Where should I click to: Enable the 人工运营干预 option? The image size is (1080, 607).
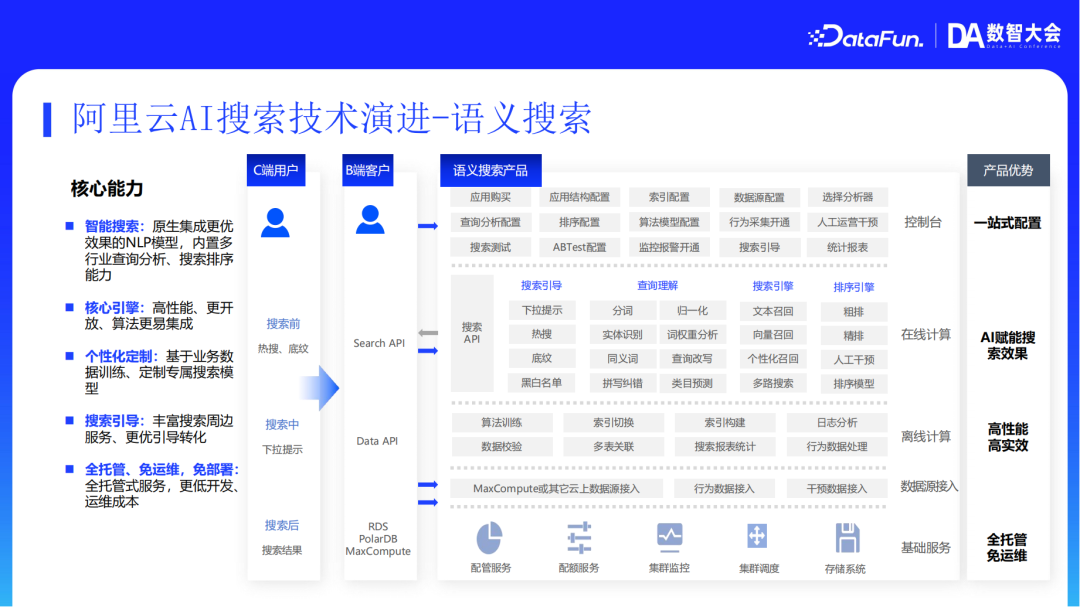click(847, 222)
